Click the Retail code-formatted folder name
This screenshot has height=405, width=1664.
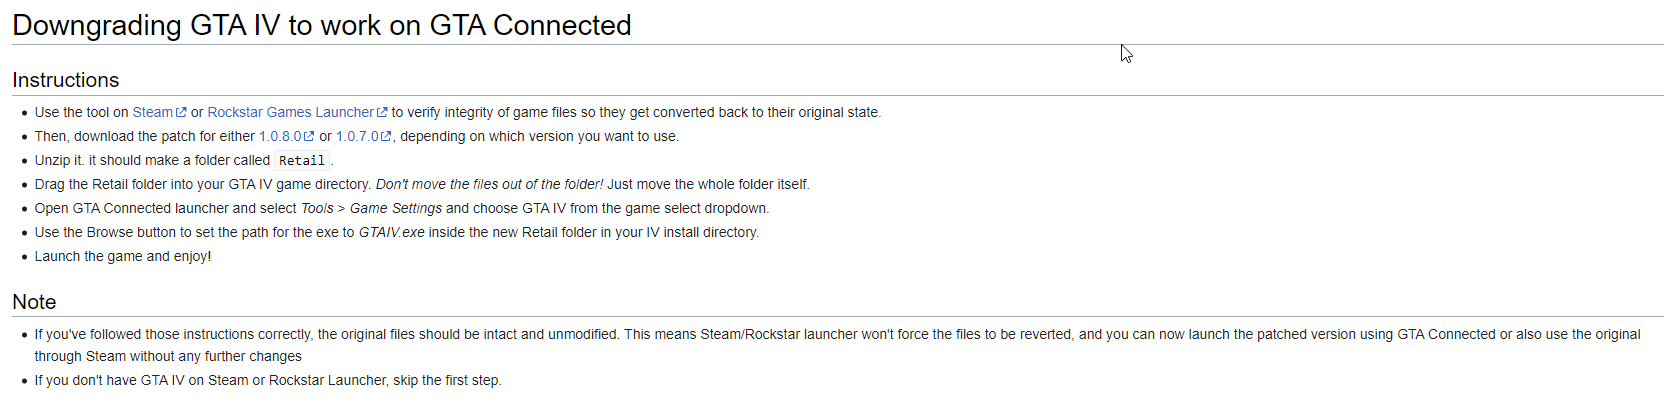tap(302, 160)
